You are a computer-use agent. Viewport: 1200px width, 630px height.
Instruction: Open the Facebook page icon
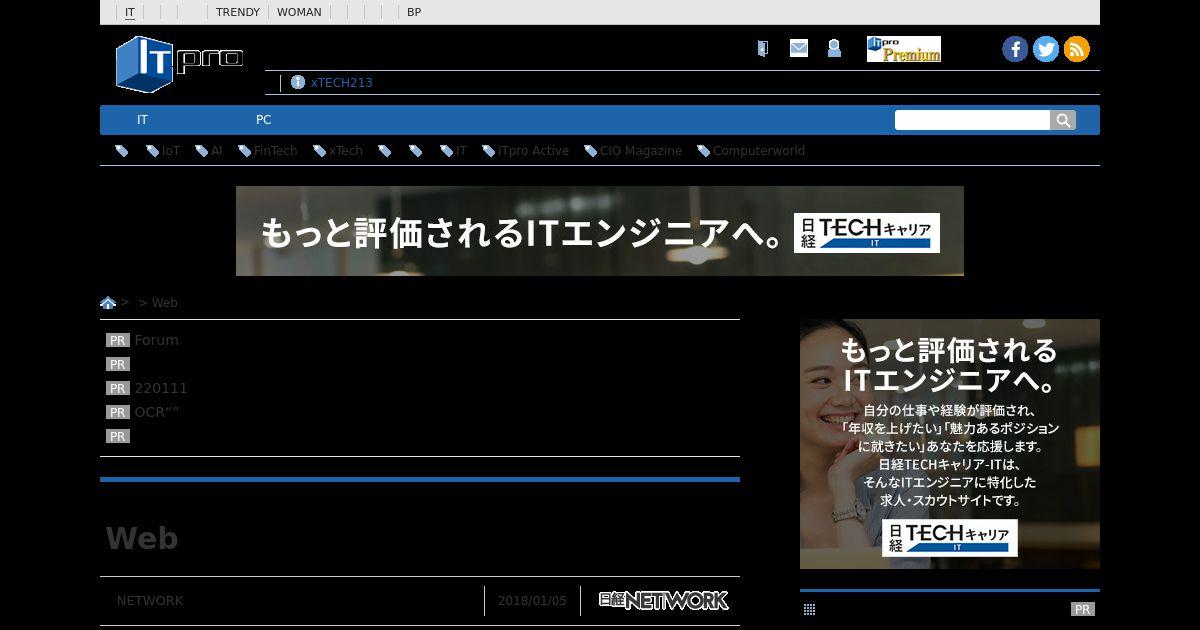coord(1015,49)
